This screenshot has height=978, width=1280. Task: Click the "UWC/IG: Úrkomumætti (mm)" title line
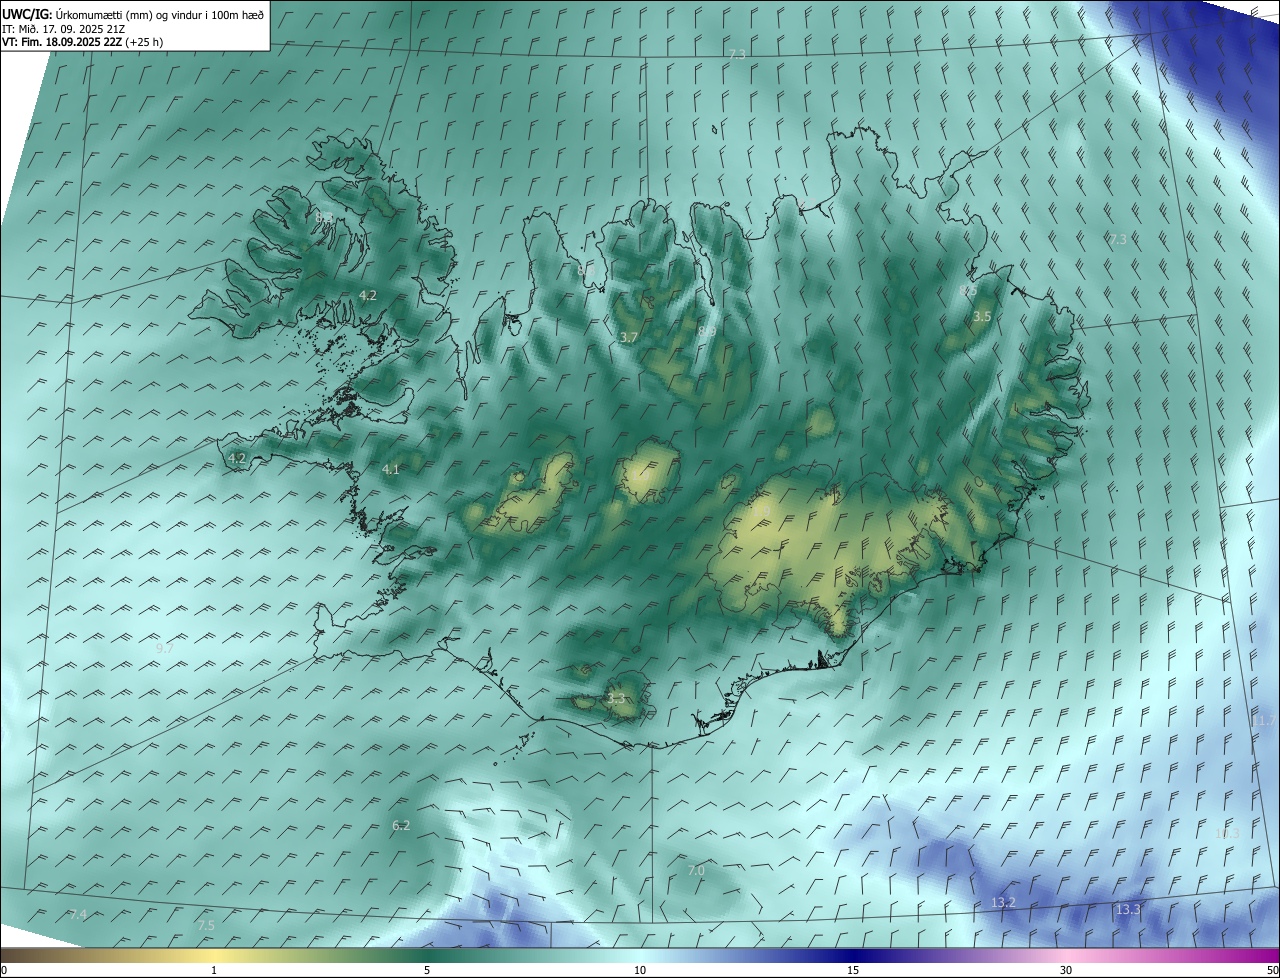(x=133, y=15)
